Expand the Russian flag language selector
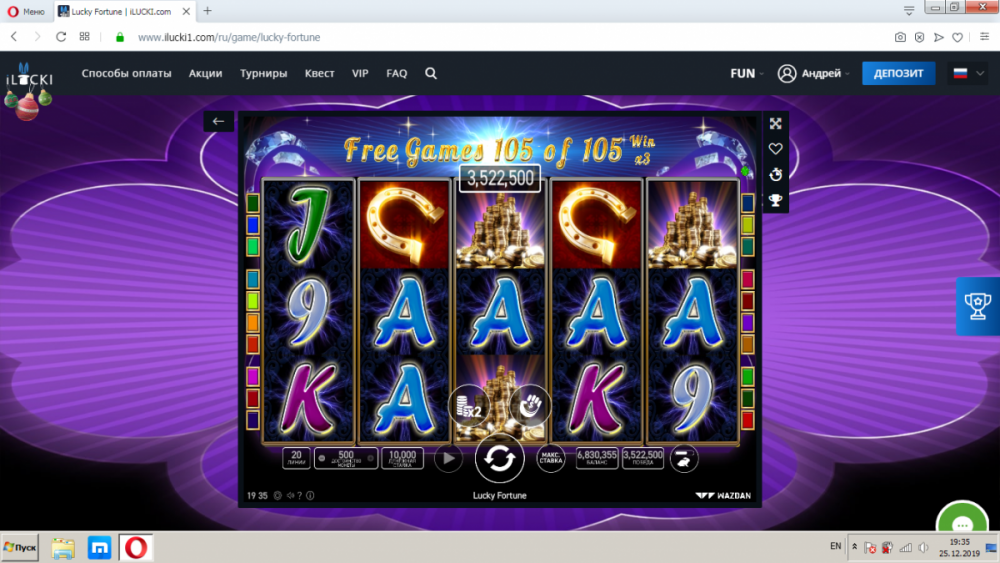 point(968,73)
